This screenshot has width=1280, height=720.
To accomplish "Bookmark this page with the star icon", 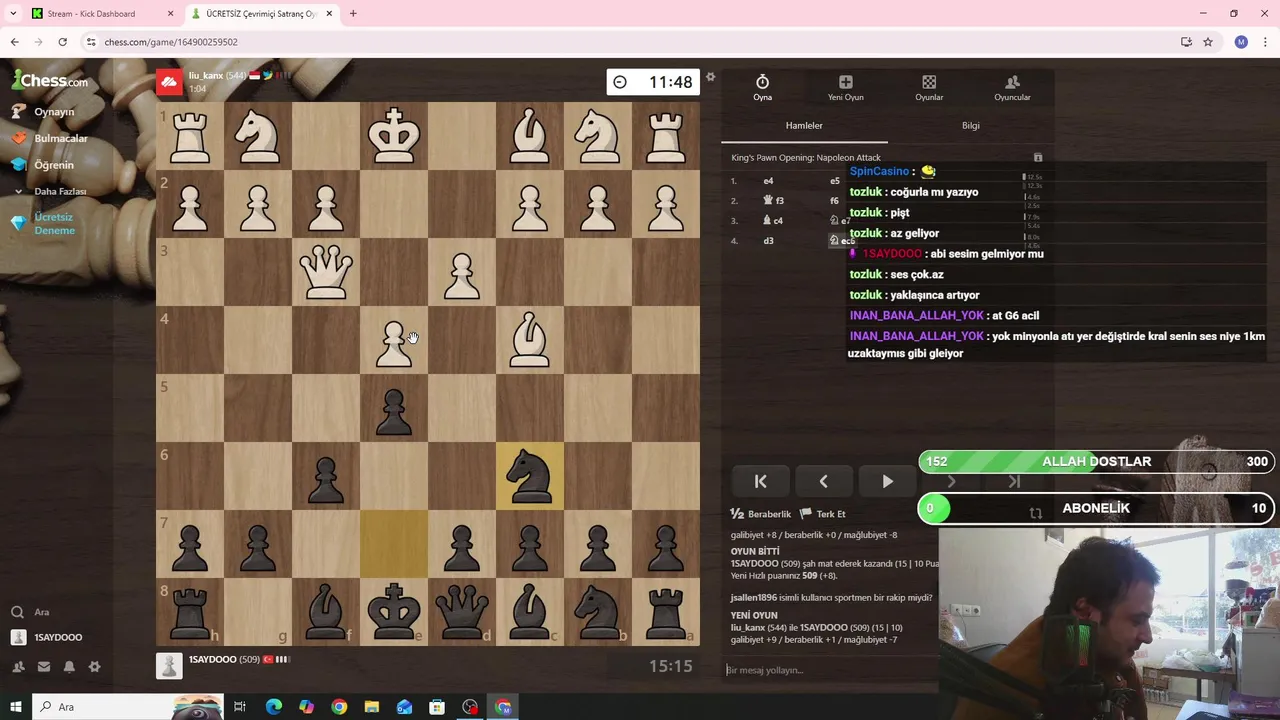I will 1208,42.
